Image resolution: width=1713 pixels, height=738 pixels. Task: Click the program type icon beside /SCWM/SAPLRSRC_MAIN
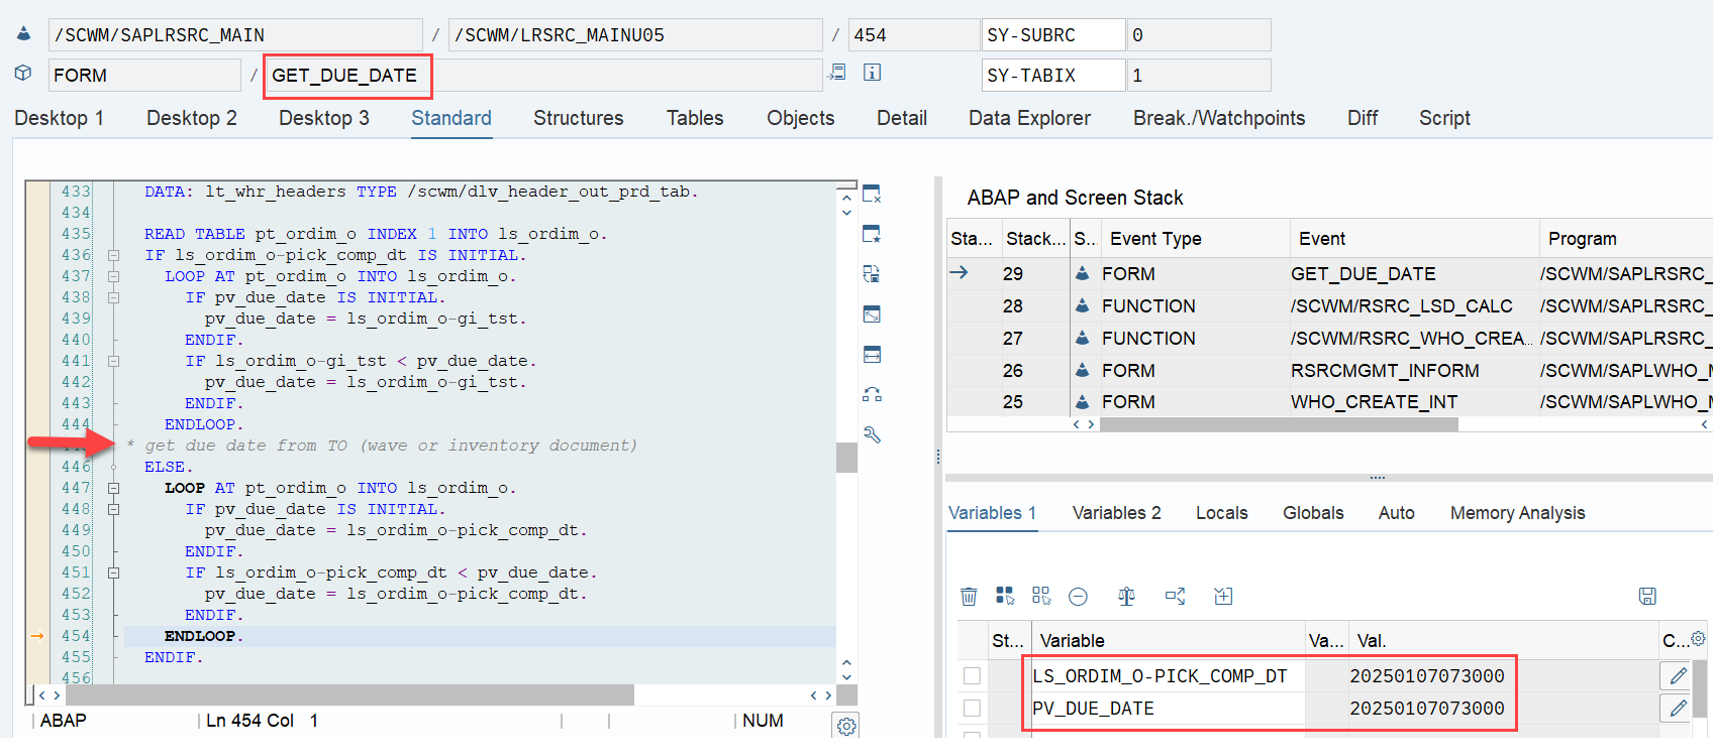[24, 34]
